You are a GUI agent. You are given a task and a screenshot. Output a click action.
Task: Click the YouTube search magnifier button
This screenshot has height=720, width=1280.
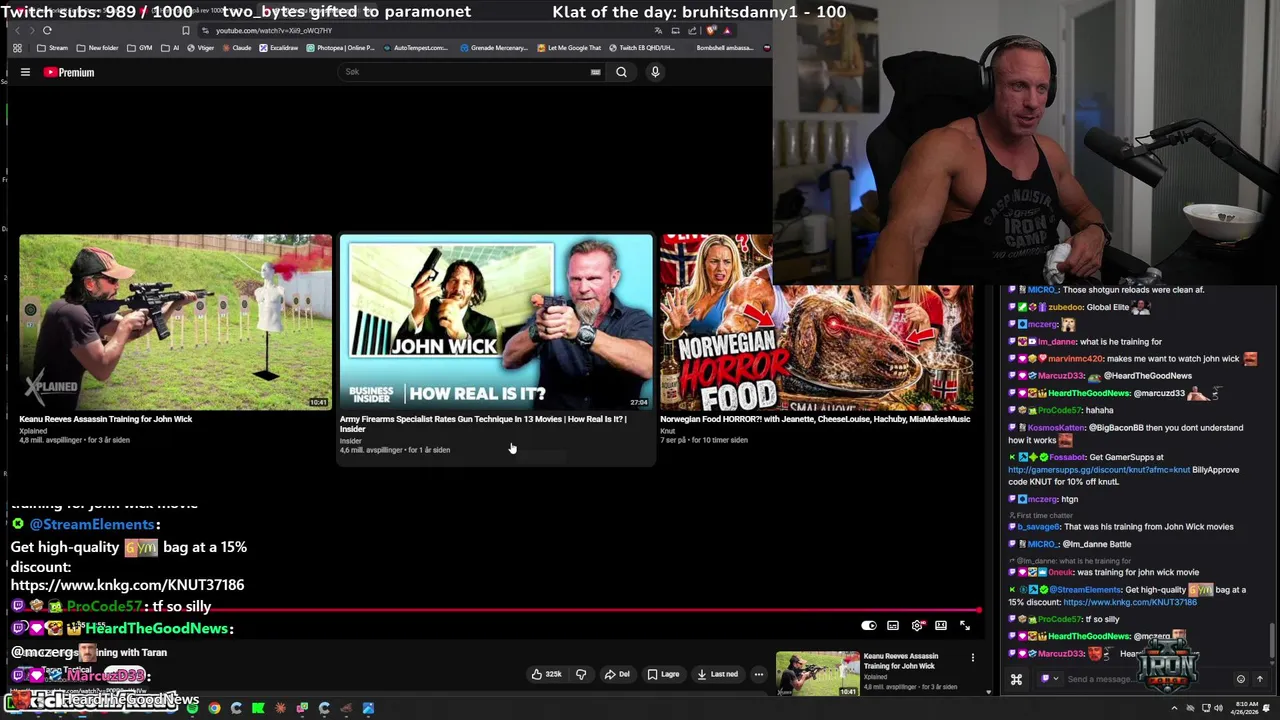coord(621,72)
